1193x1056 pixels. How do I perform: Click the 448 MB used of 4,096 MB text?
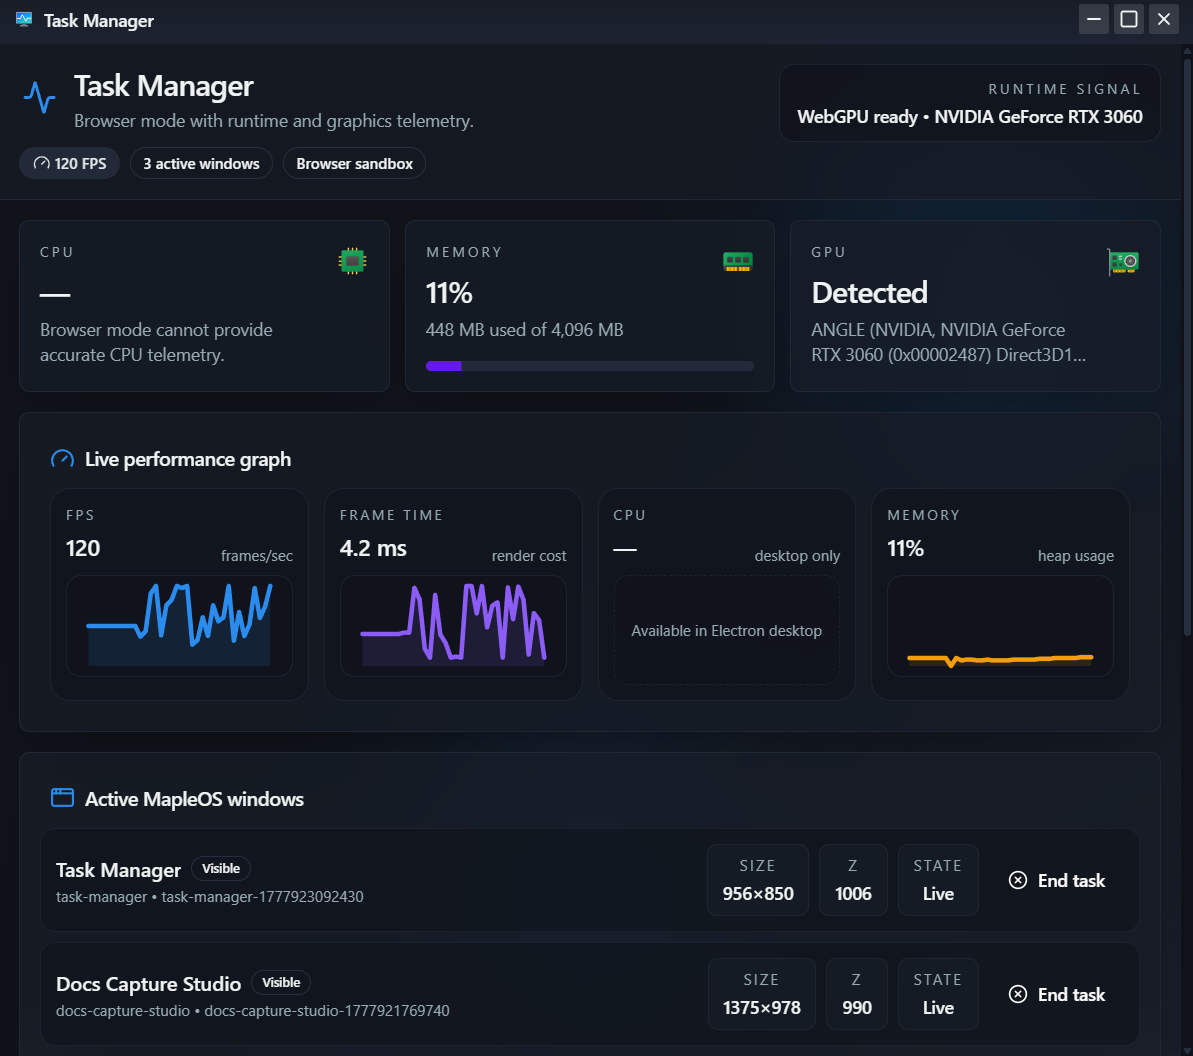click(524, 329)
